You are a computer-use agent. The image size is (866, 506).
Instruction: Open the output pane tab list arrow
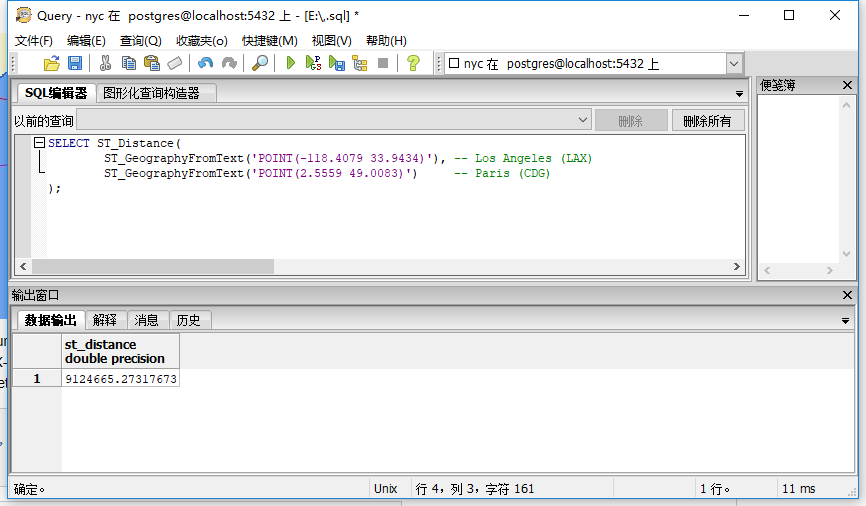(x=845, y=321)
